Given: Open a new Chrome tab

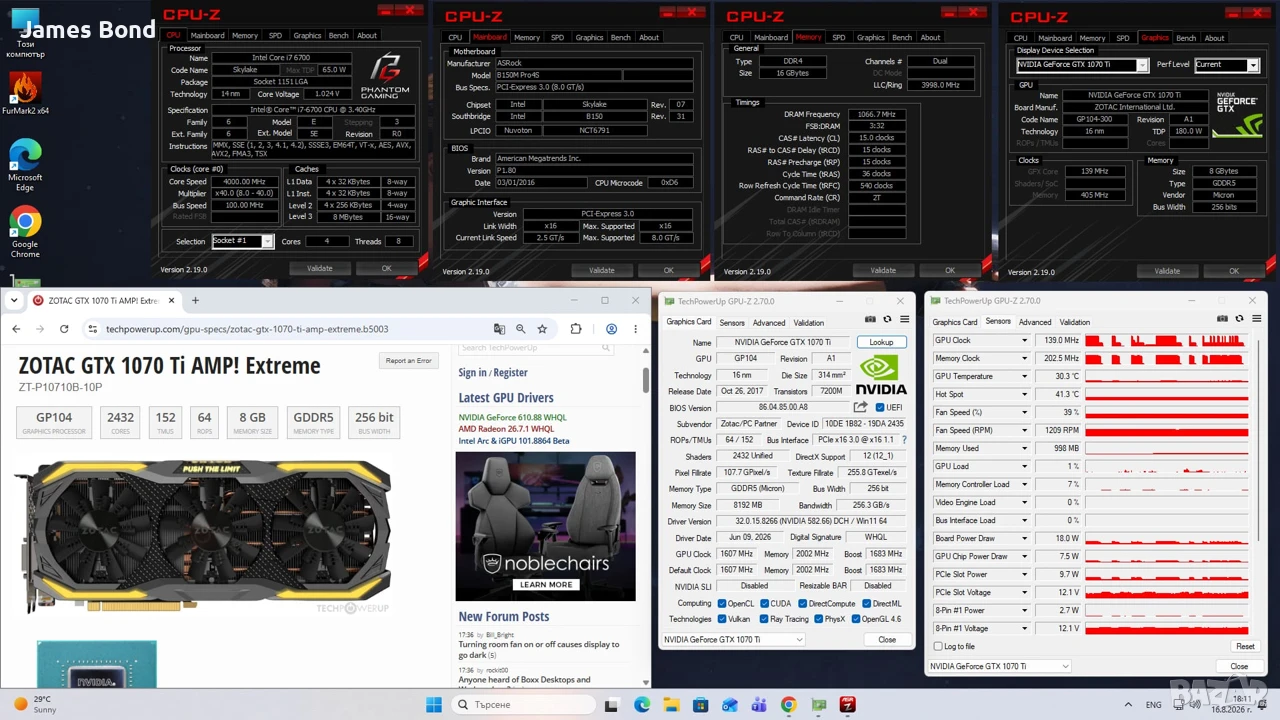Looking at the screenshot, I should 195,300.
